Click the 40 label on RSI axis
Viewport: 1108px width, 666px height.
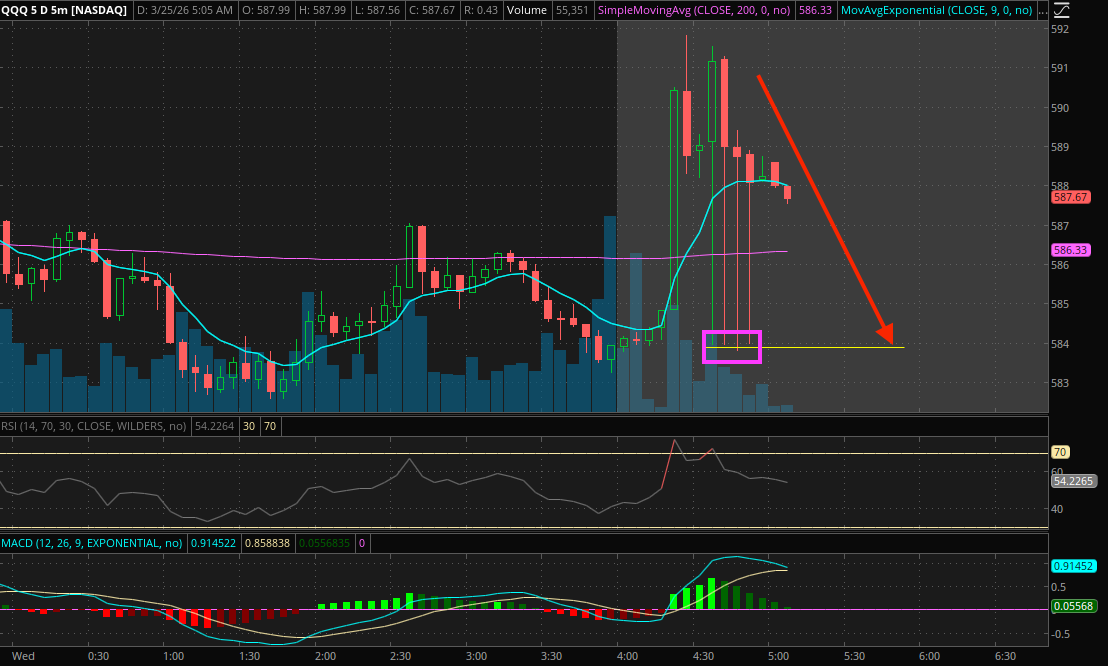click(x=1057, y=509)
